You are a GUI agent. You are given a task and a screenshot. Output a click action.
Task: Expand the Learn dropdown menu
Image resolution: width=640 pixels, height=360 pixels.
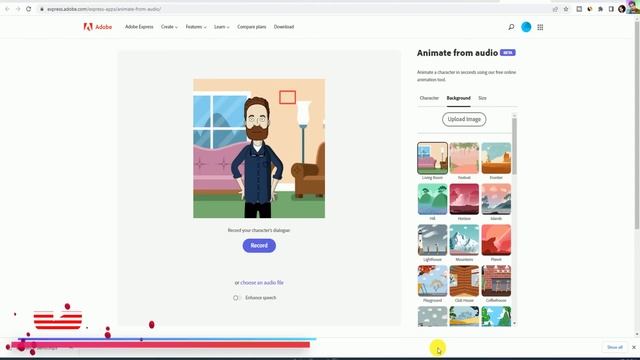click(x=222, y=27)
